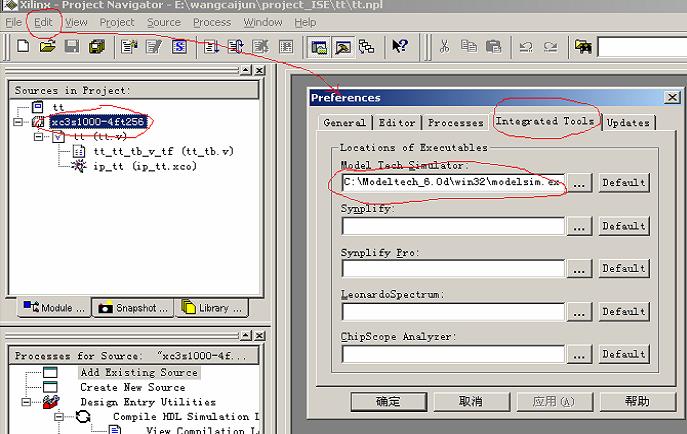Click the Model Tech Simulator path field
The height and width of the screenshot is (434, 687).
coord(453,182)
